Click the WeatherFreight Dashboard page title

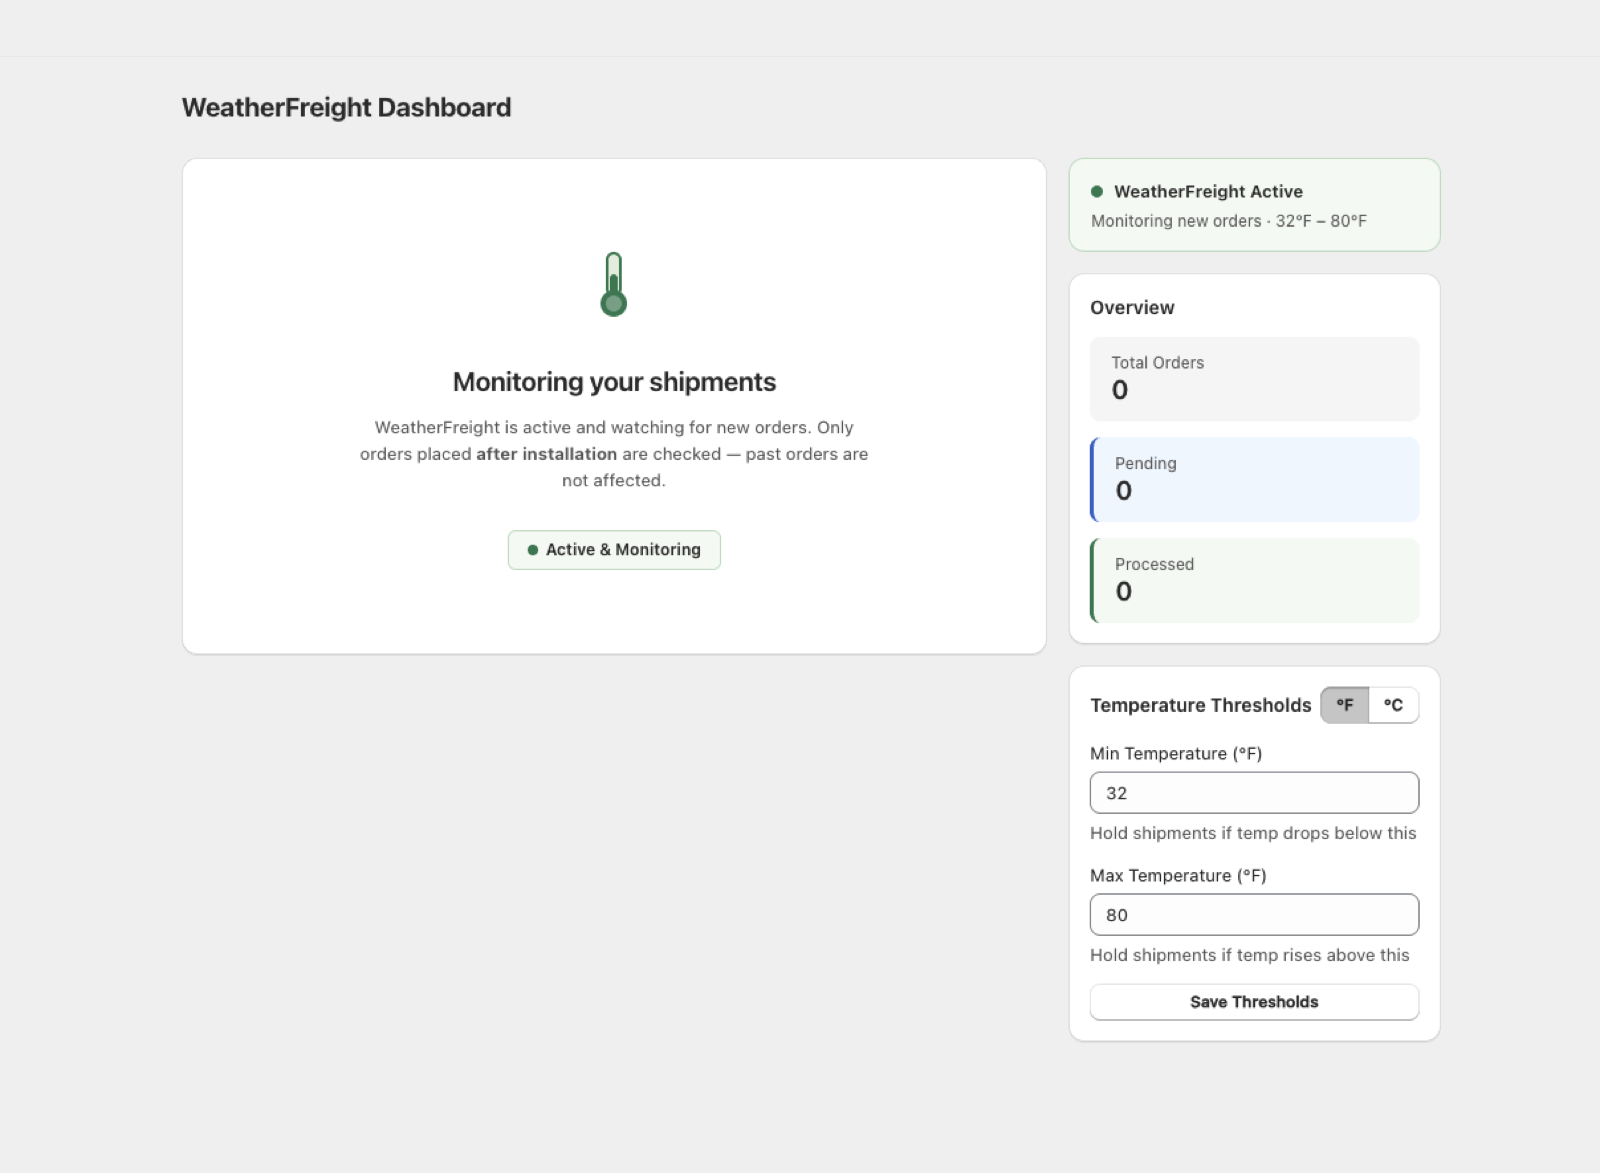(x=346, y=107)
